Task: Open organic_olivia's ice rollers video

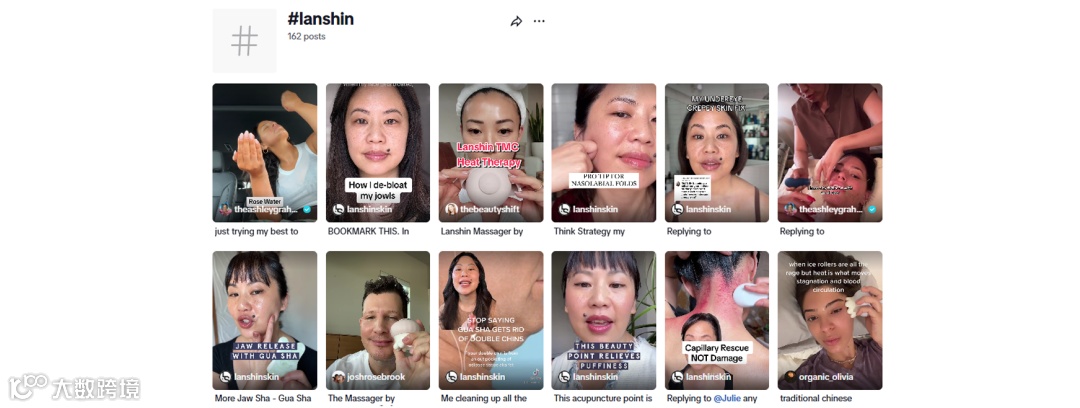Action: click(830, 320)
